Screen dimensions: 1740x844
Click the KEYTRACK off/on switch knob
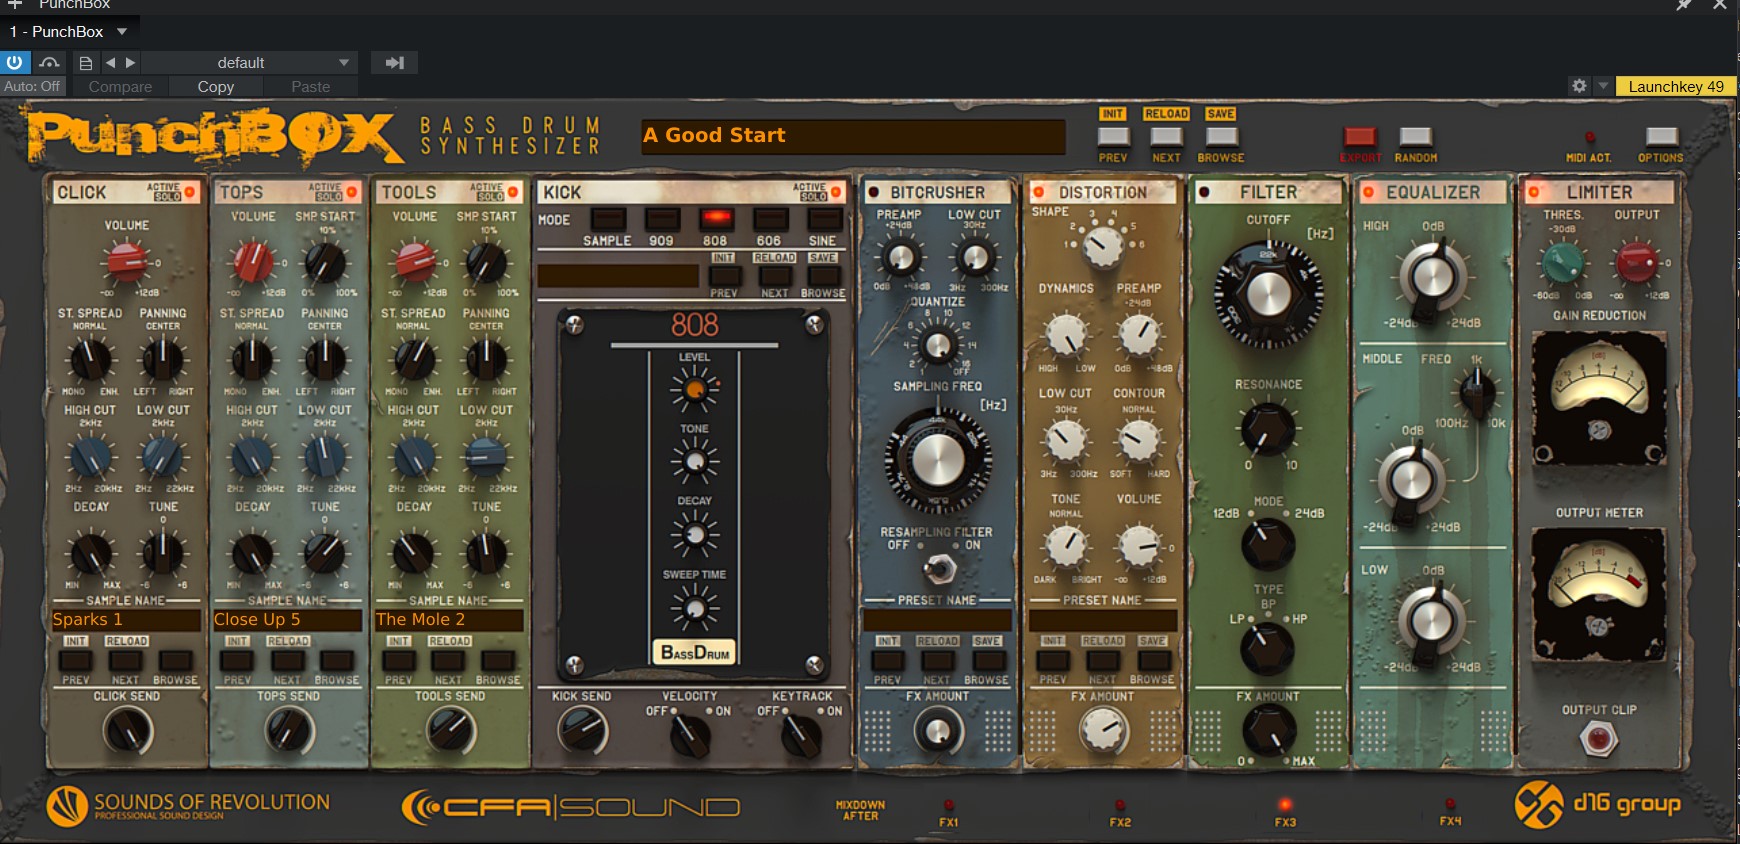coord(801,738)
